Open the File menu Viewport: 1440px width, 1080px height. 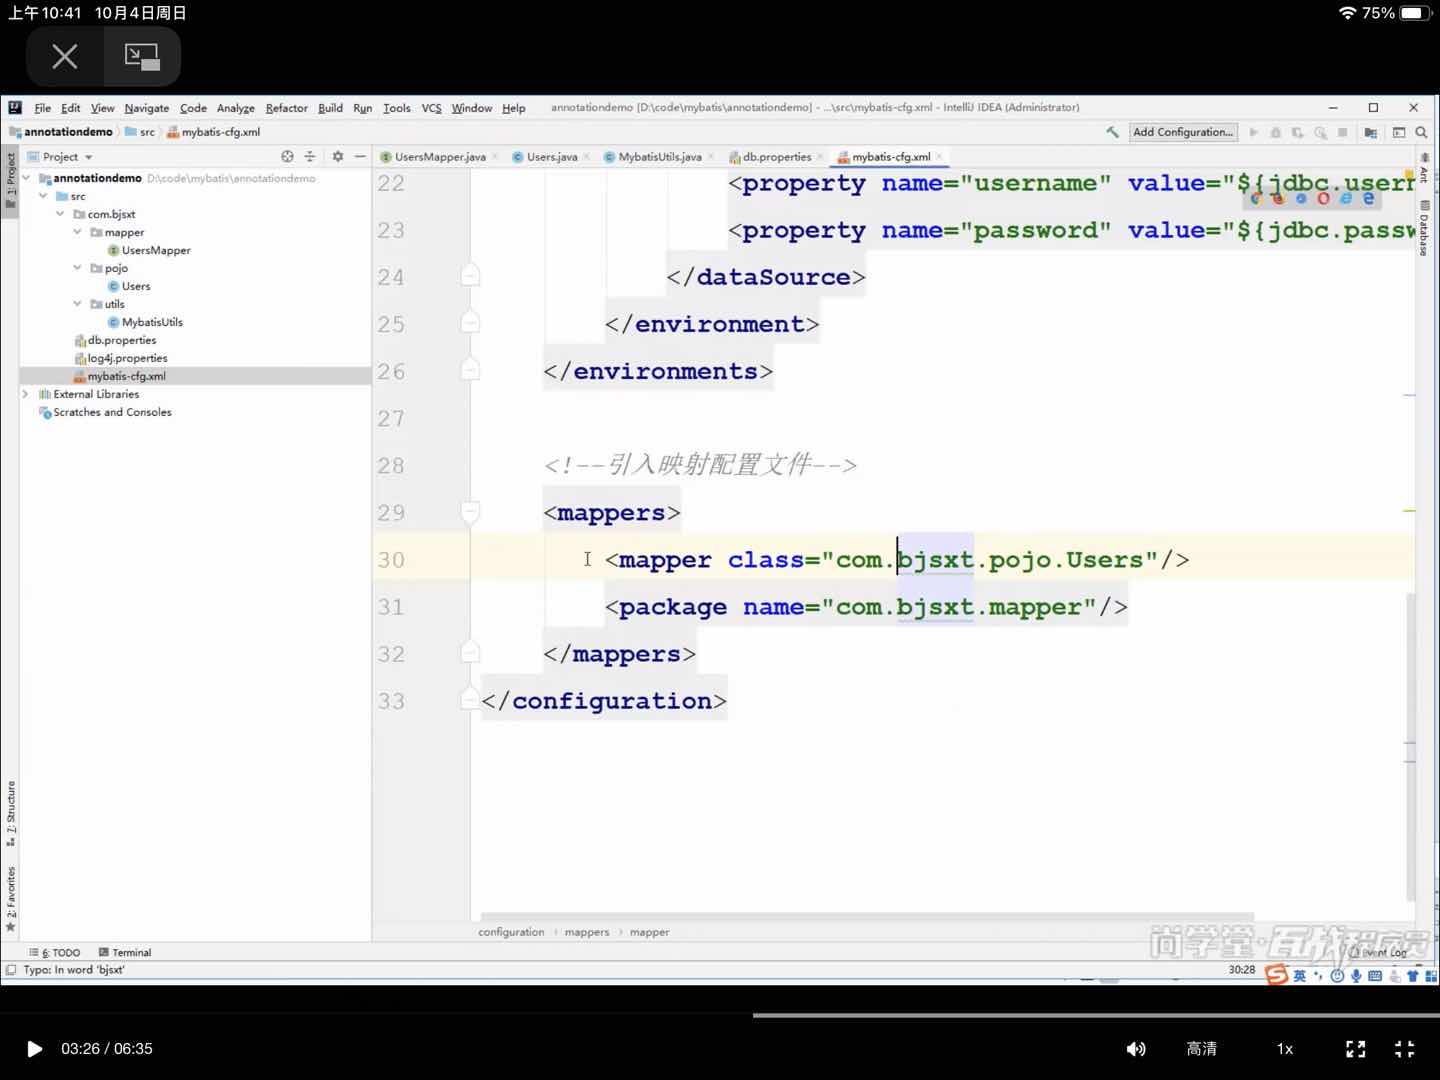(x=42, y=108)
